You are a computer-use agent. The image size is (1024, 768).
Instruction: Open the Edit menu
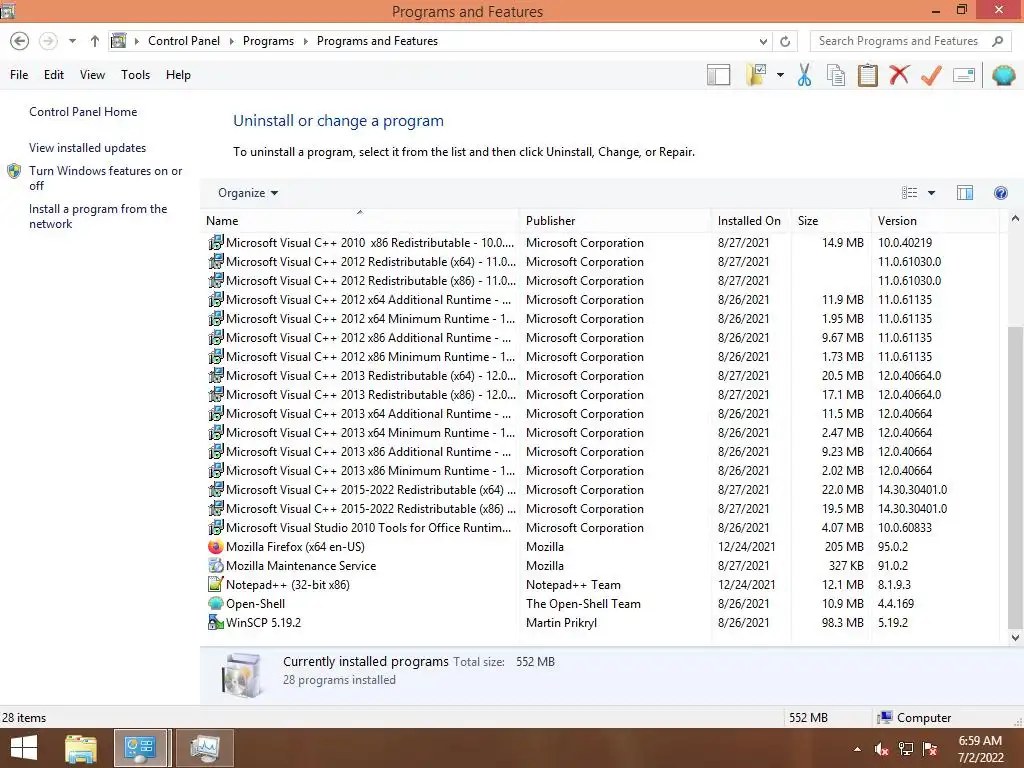coord(54,75)
